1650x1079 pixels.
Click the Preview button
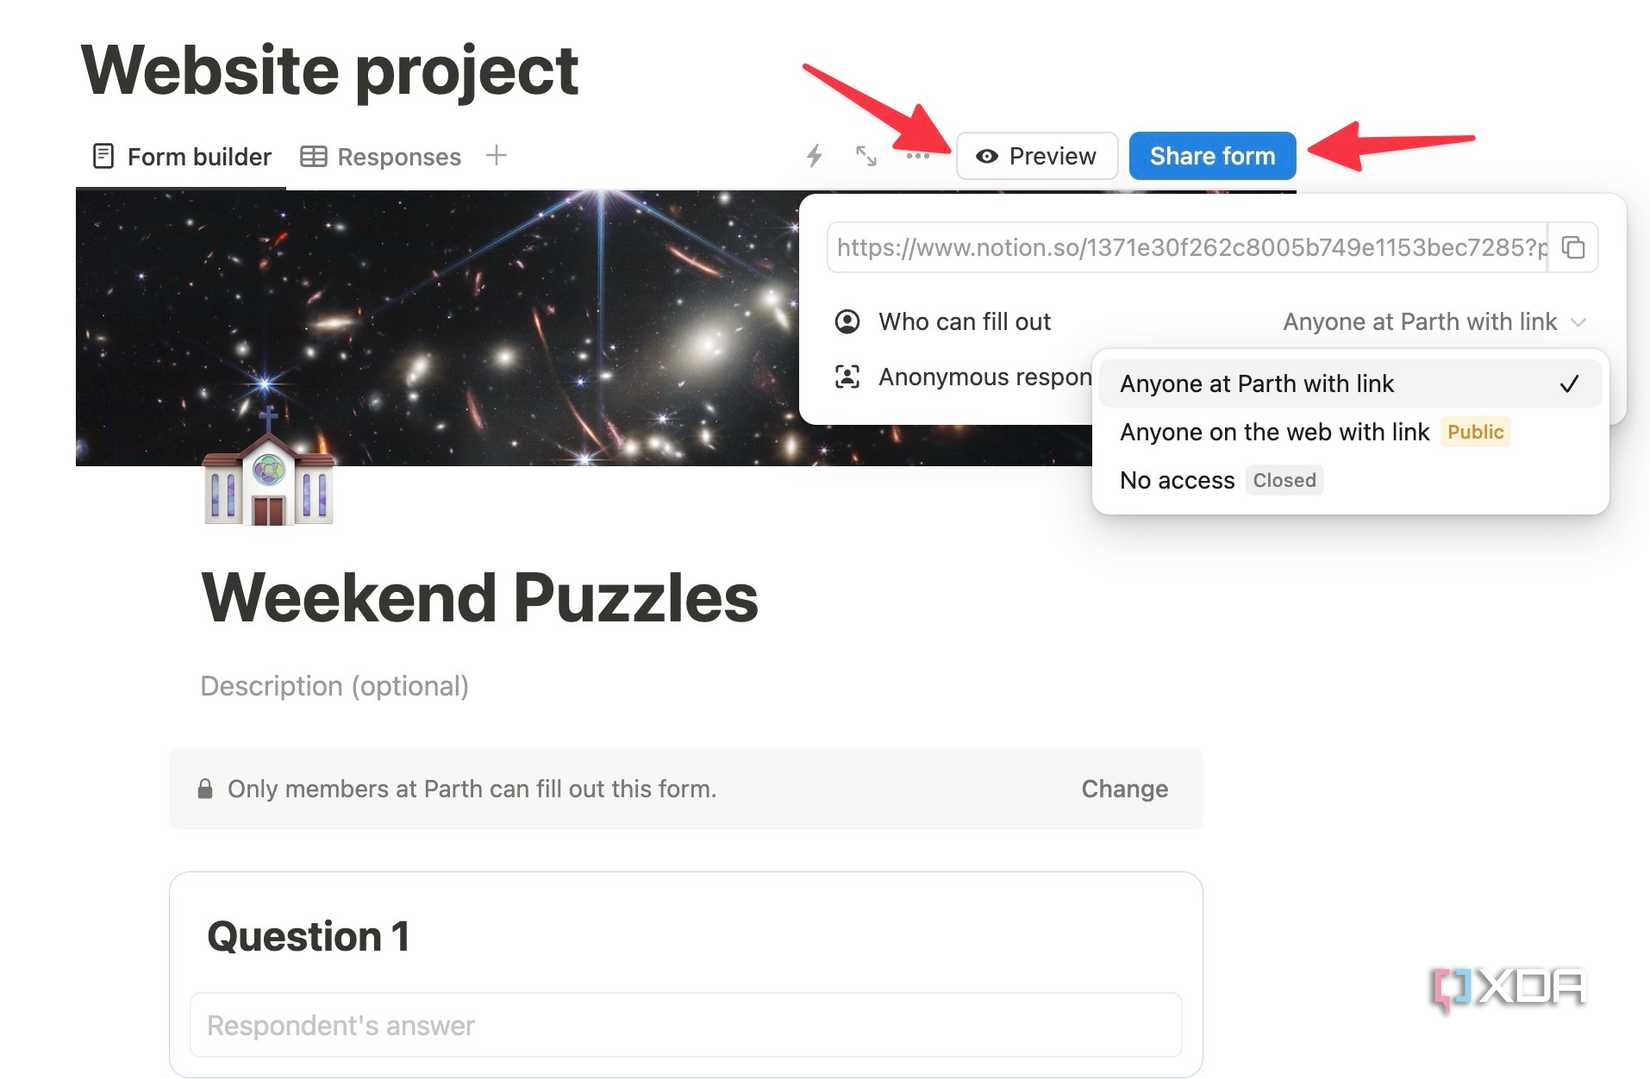1037,156
